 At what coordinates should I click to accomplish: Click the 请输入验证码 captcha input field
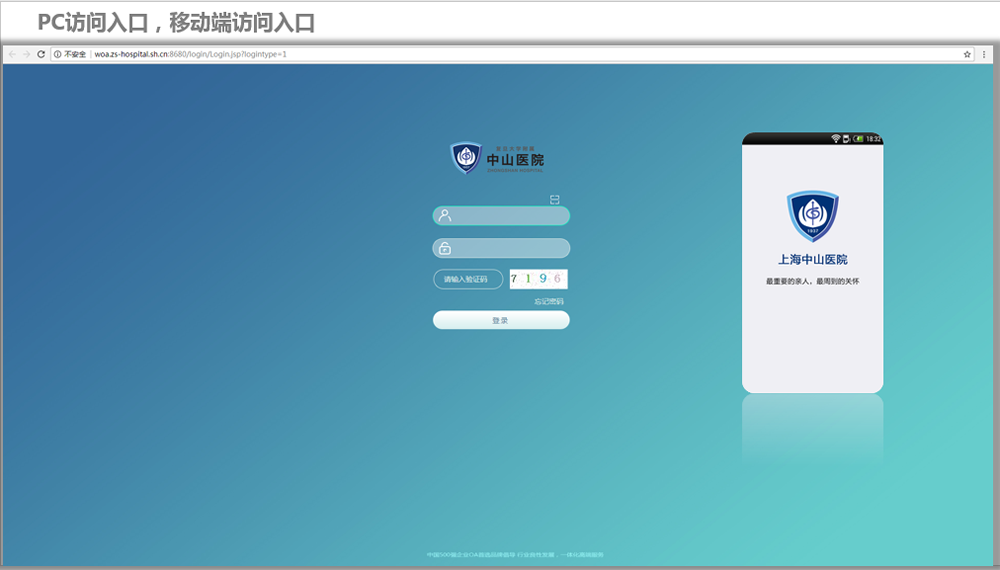[x=468, y=279]
